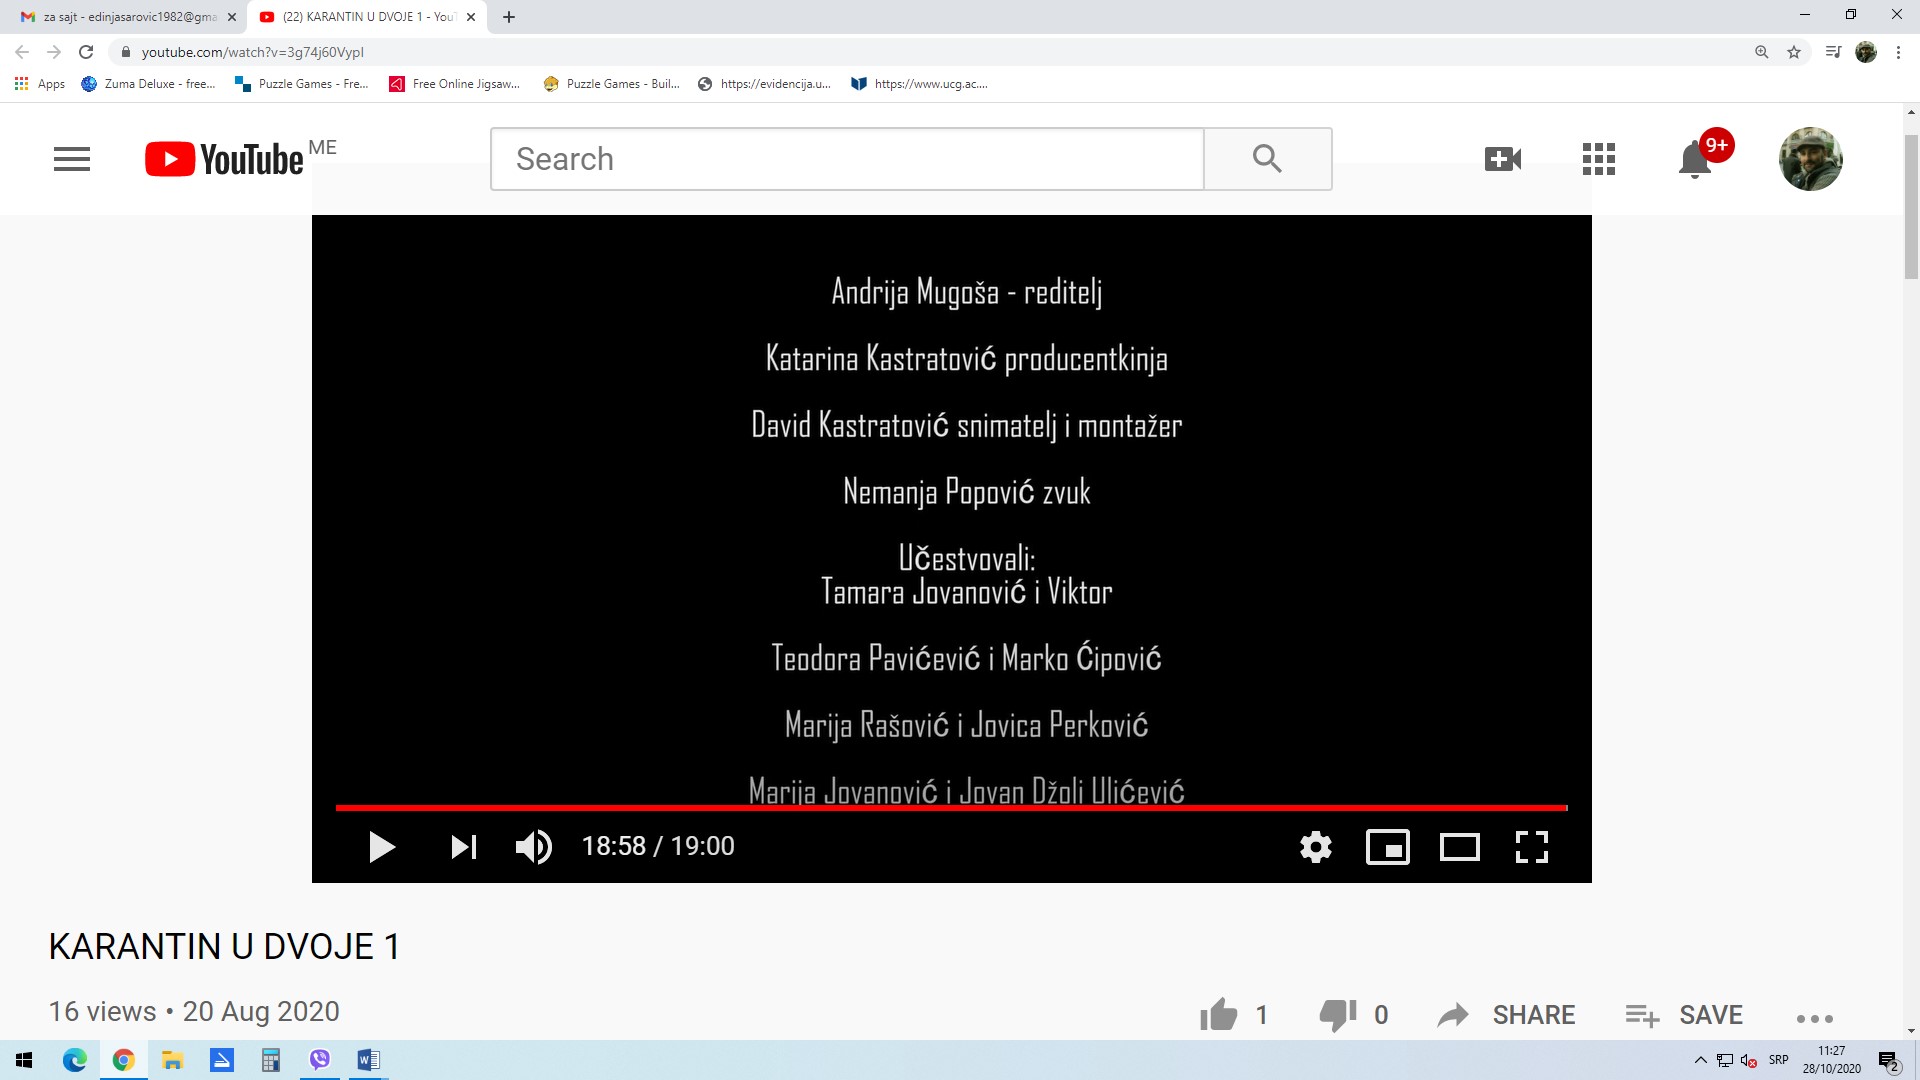This screenshot has width=1920, height=1080.
Task: Open the volume tray icon
Action: point(1749,1060)
